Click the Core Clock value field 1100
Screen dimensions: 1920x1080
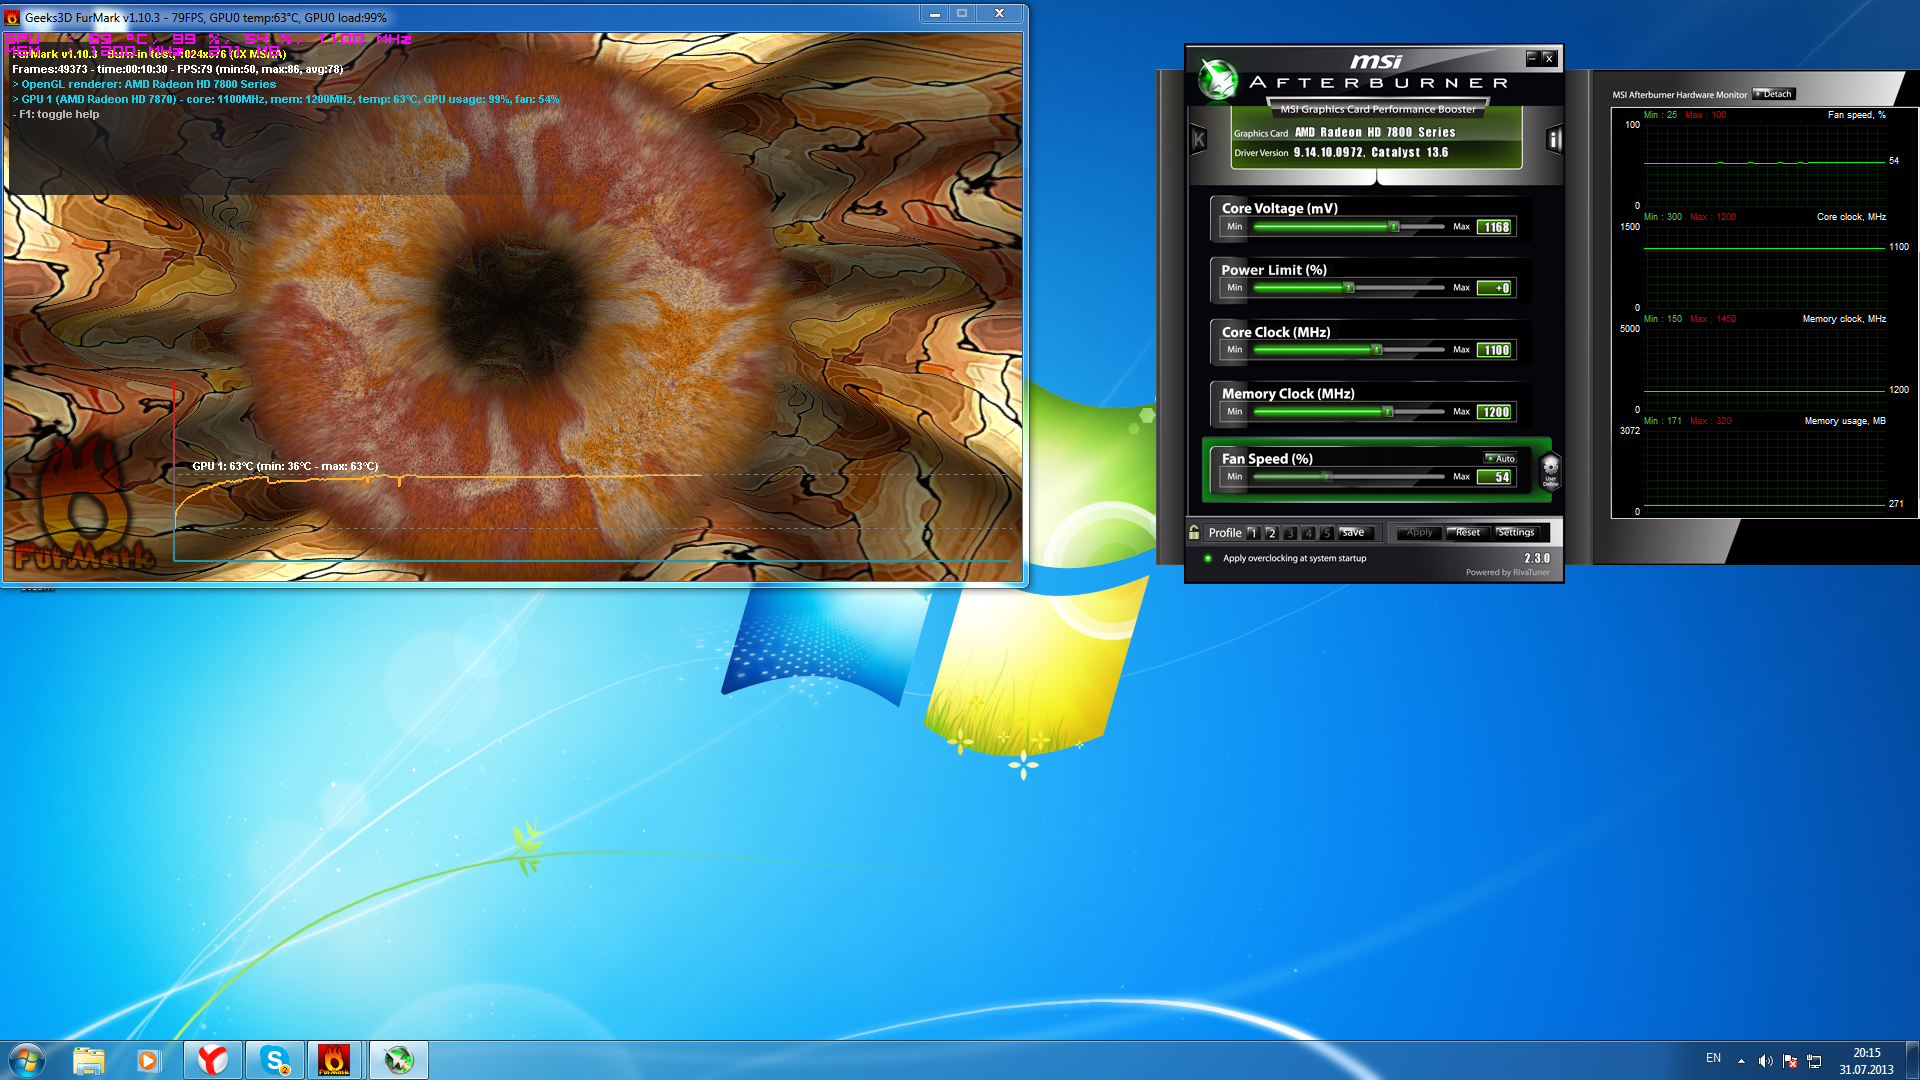pyautogui.click(x=1496, y=350)
